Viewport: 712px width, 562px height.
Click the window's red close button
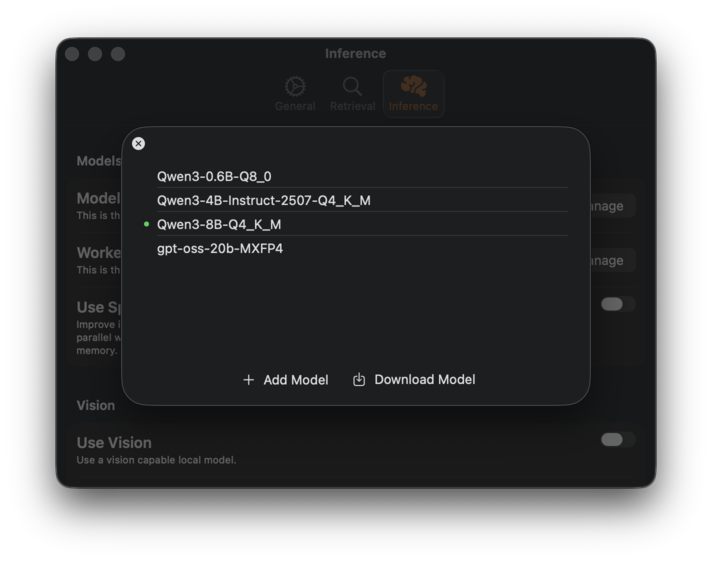point(72,54)
